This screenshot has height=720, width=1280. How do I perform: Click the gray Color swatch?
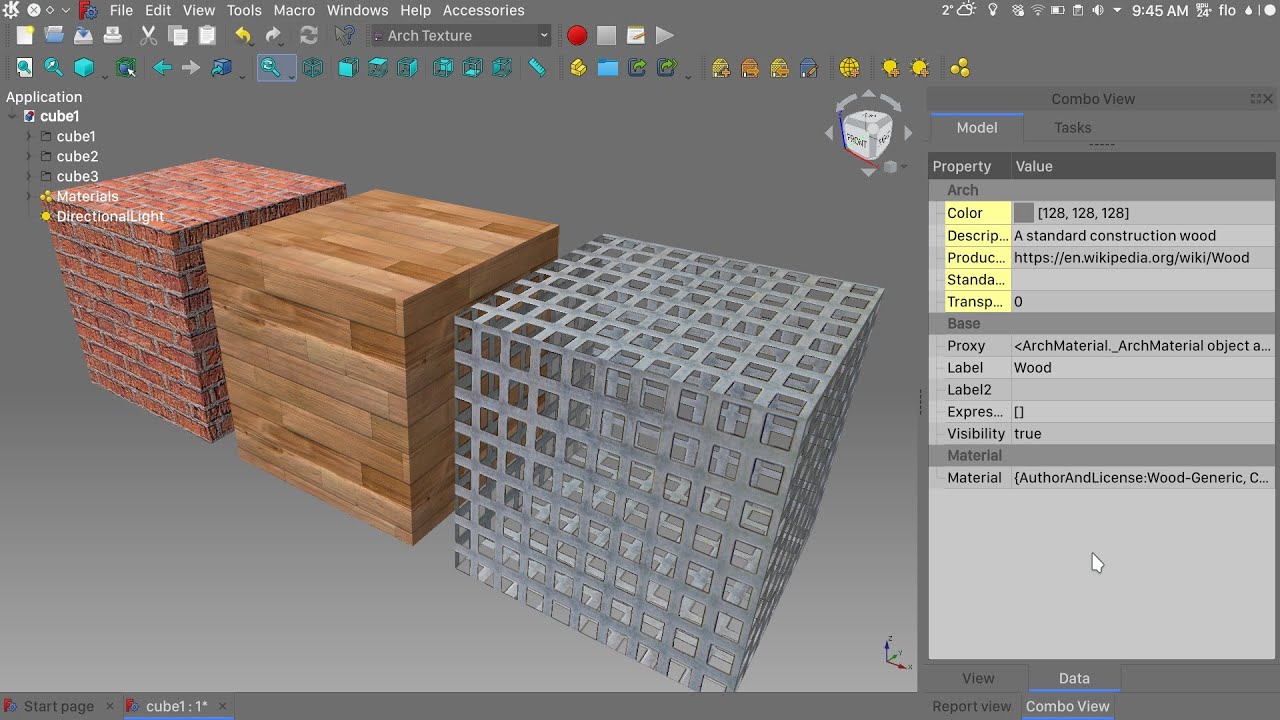[1024, 213]
